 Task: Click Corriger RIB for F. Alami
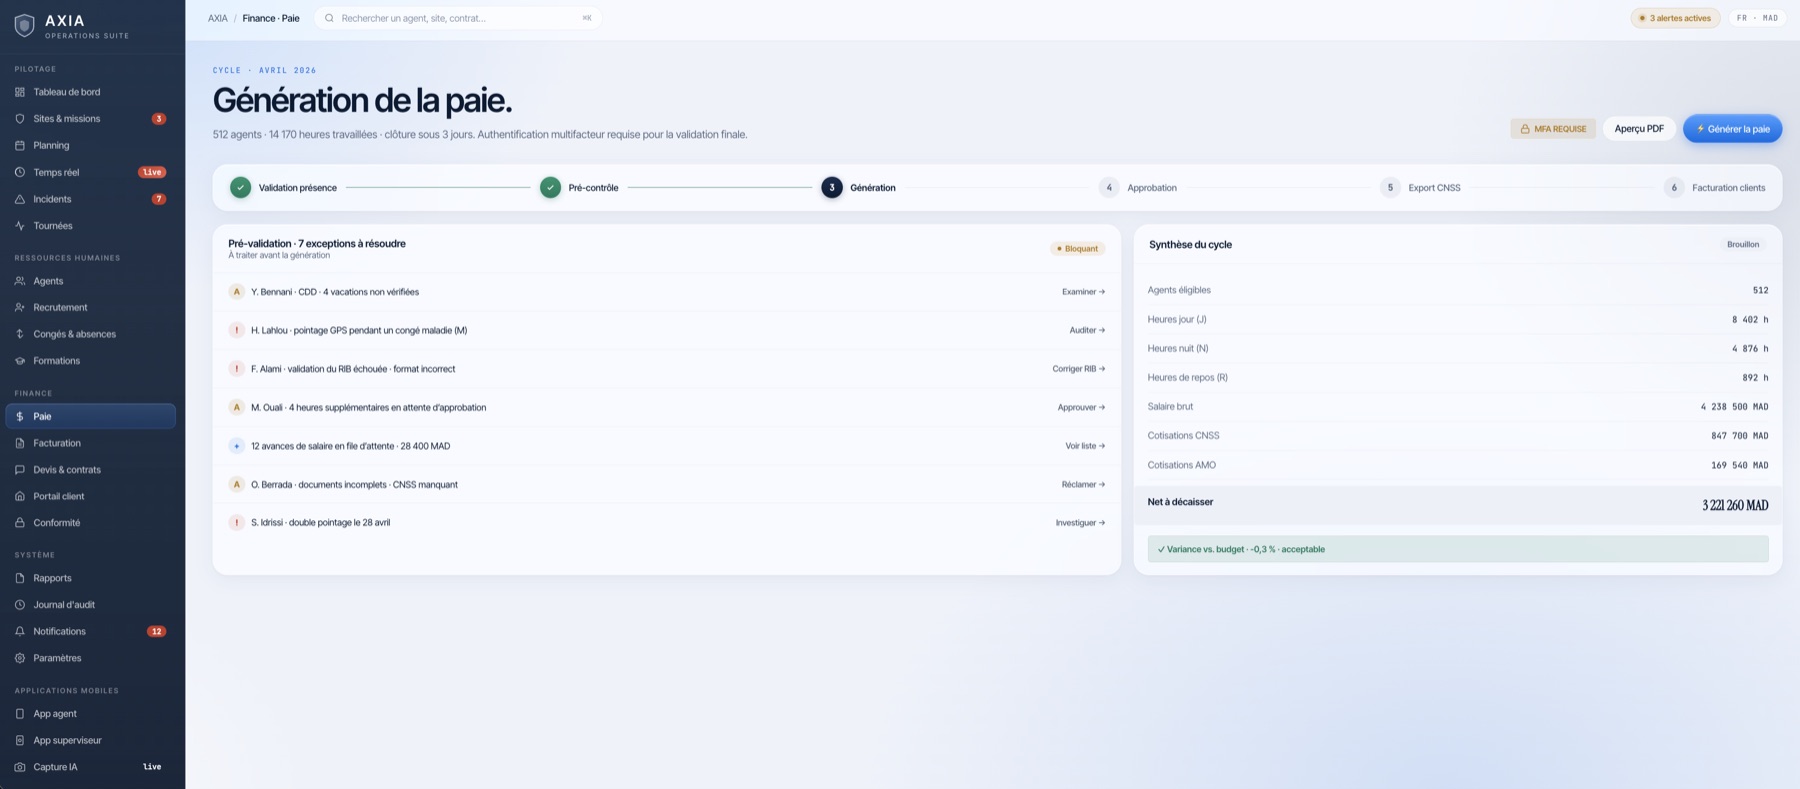(x=1078, y=369)
